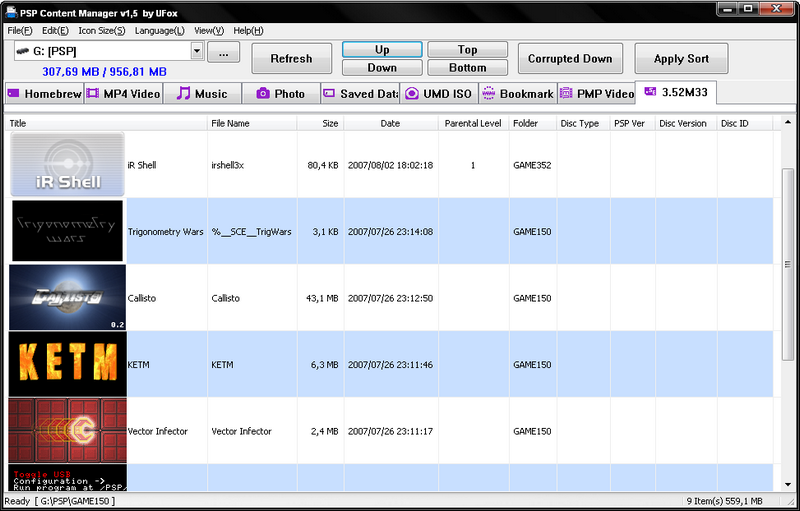Select the Callisto thumbnail
Viewport: 800px width, 511px height.
[x=67, y=297]
